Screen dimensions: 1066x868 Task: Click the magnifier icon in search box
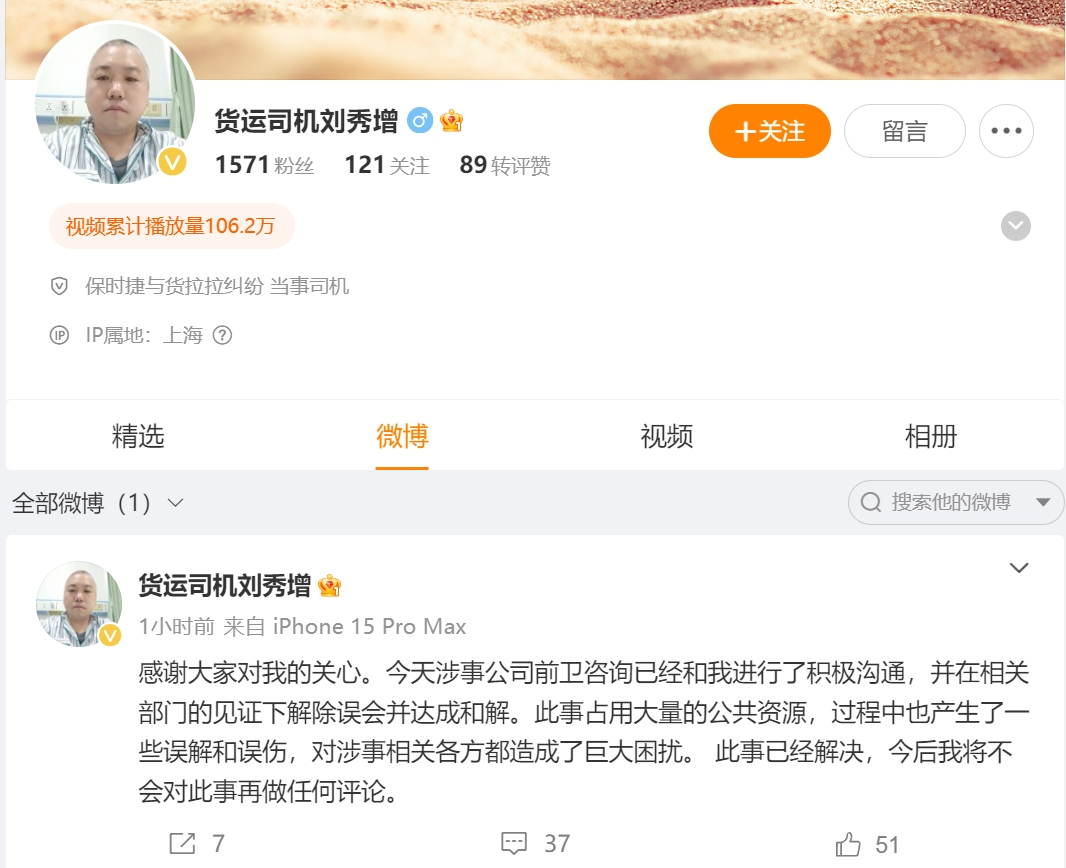tap(871, 502)
